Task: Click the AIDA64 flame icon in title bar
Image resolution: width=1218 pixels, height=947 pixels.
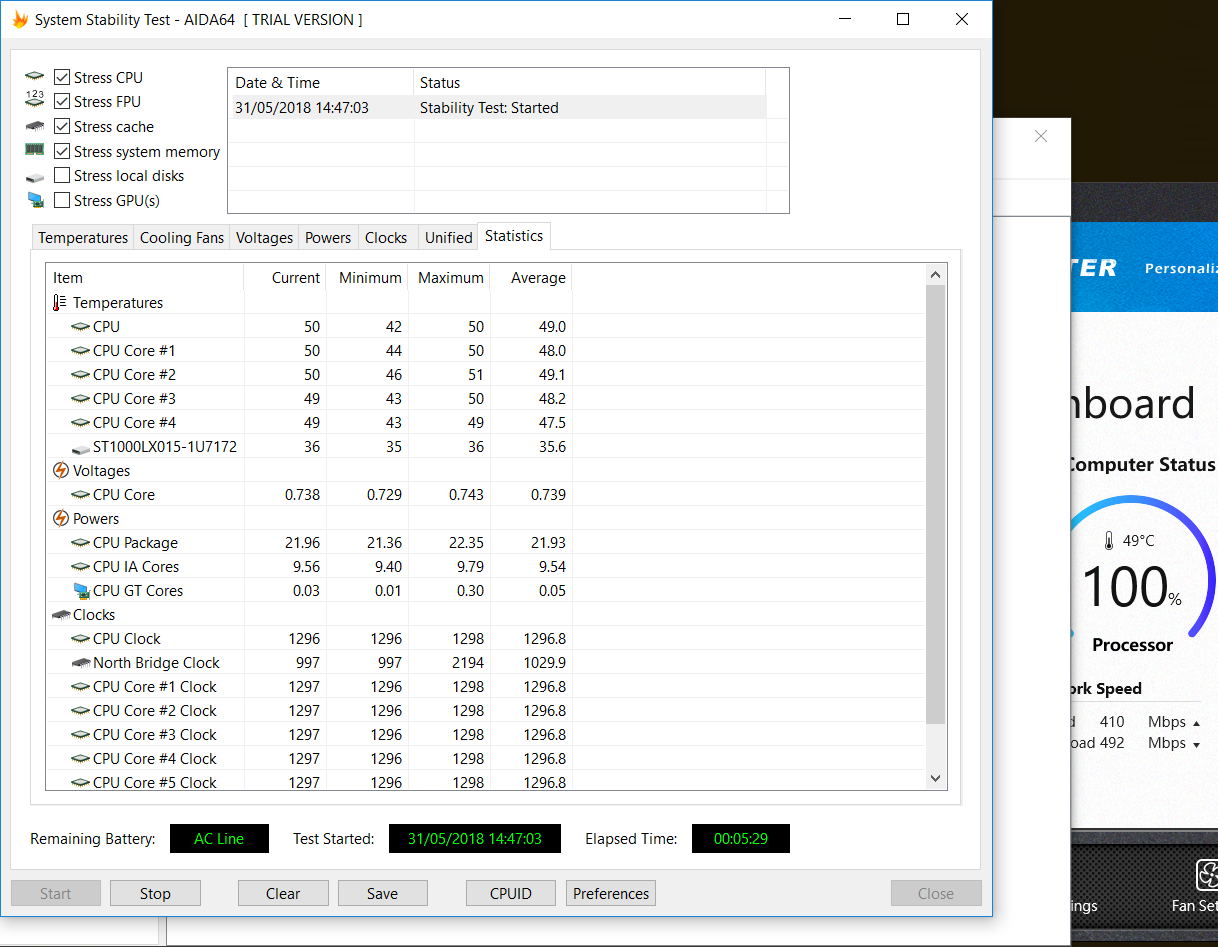Action: click(19, 19)
